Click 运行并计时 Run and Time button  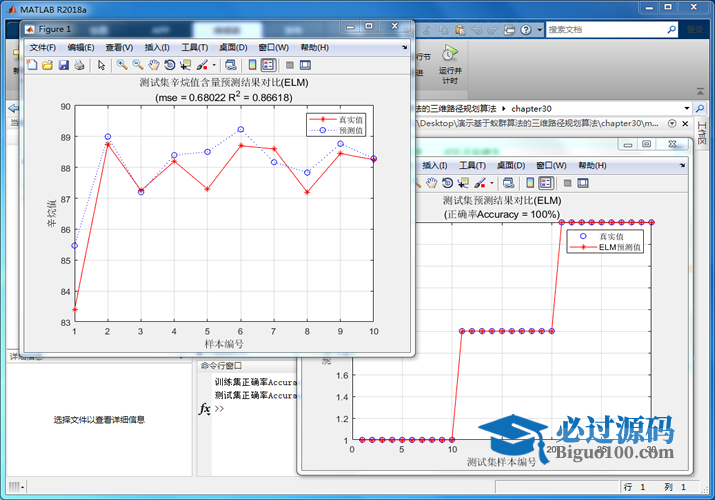(450, 64)
